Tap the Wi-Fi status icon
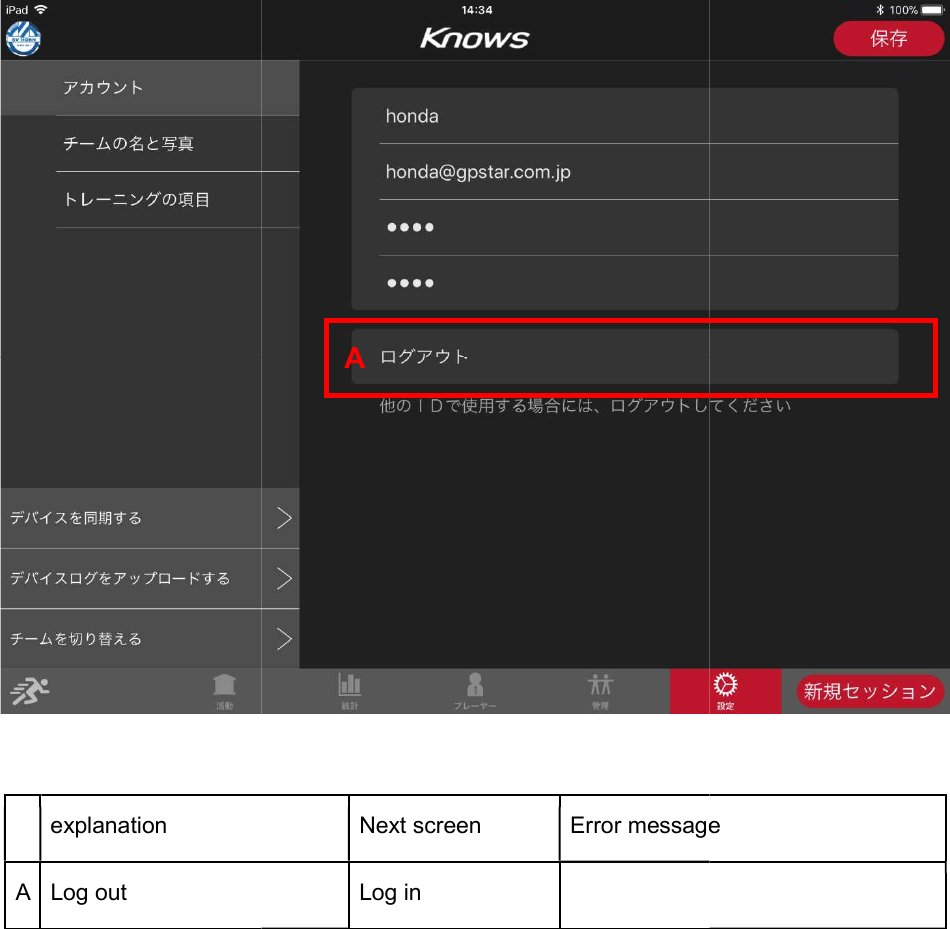The image size is (950, 929). click(41, 9)
